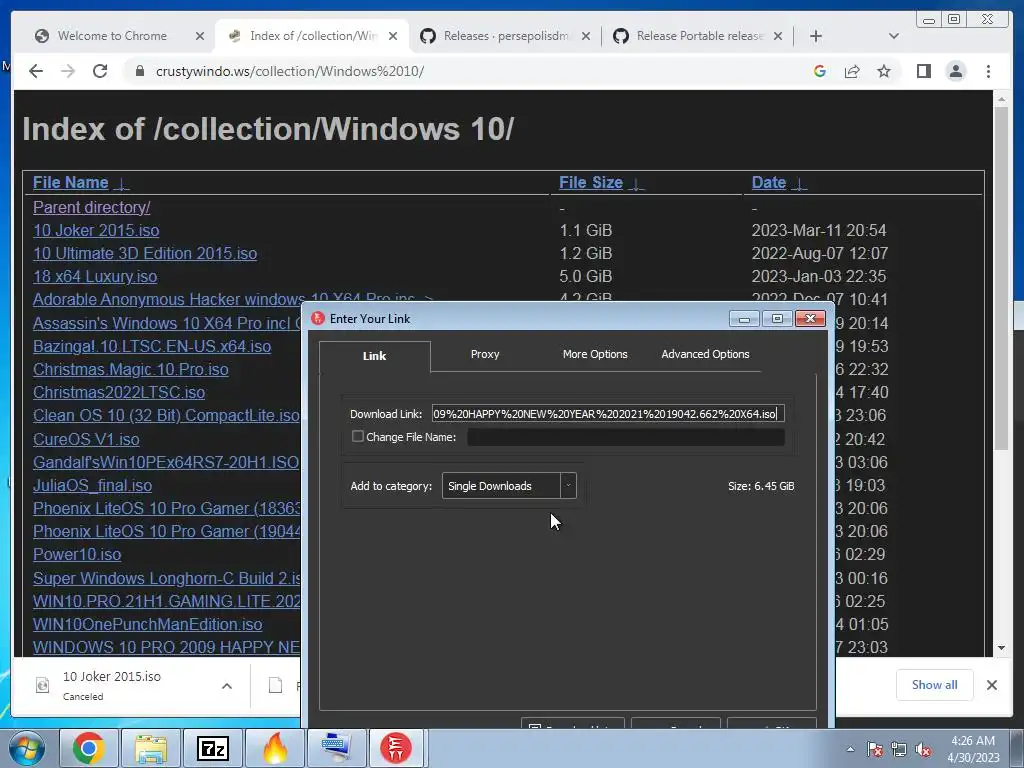This screenshot has height=768, width=1024.
Task: Open Bazinga!.10.LTSC.EN-US.x64.iso link
Action: point(152,346)
